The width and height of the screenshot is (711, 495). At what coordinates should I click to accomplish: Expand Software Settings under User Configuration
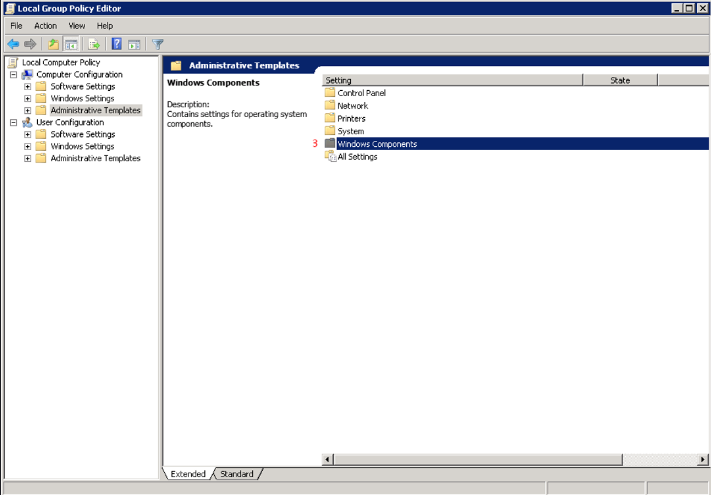(28, 134)
